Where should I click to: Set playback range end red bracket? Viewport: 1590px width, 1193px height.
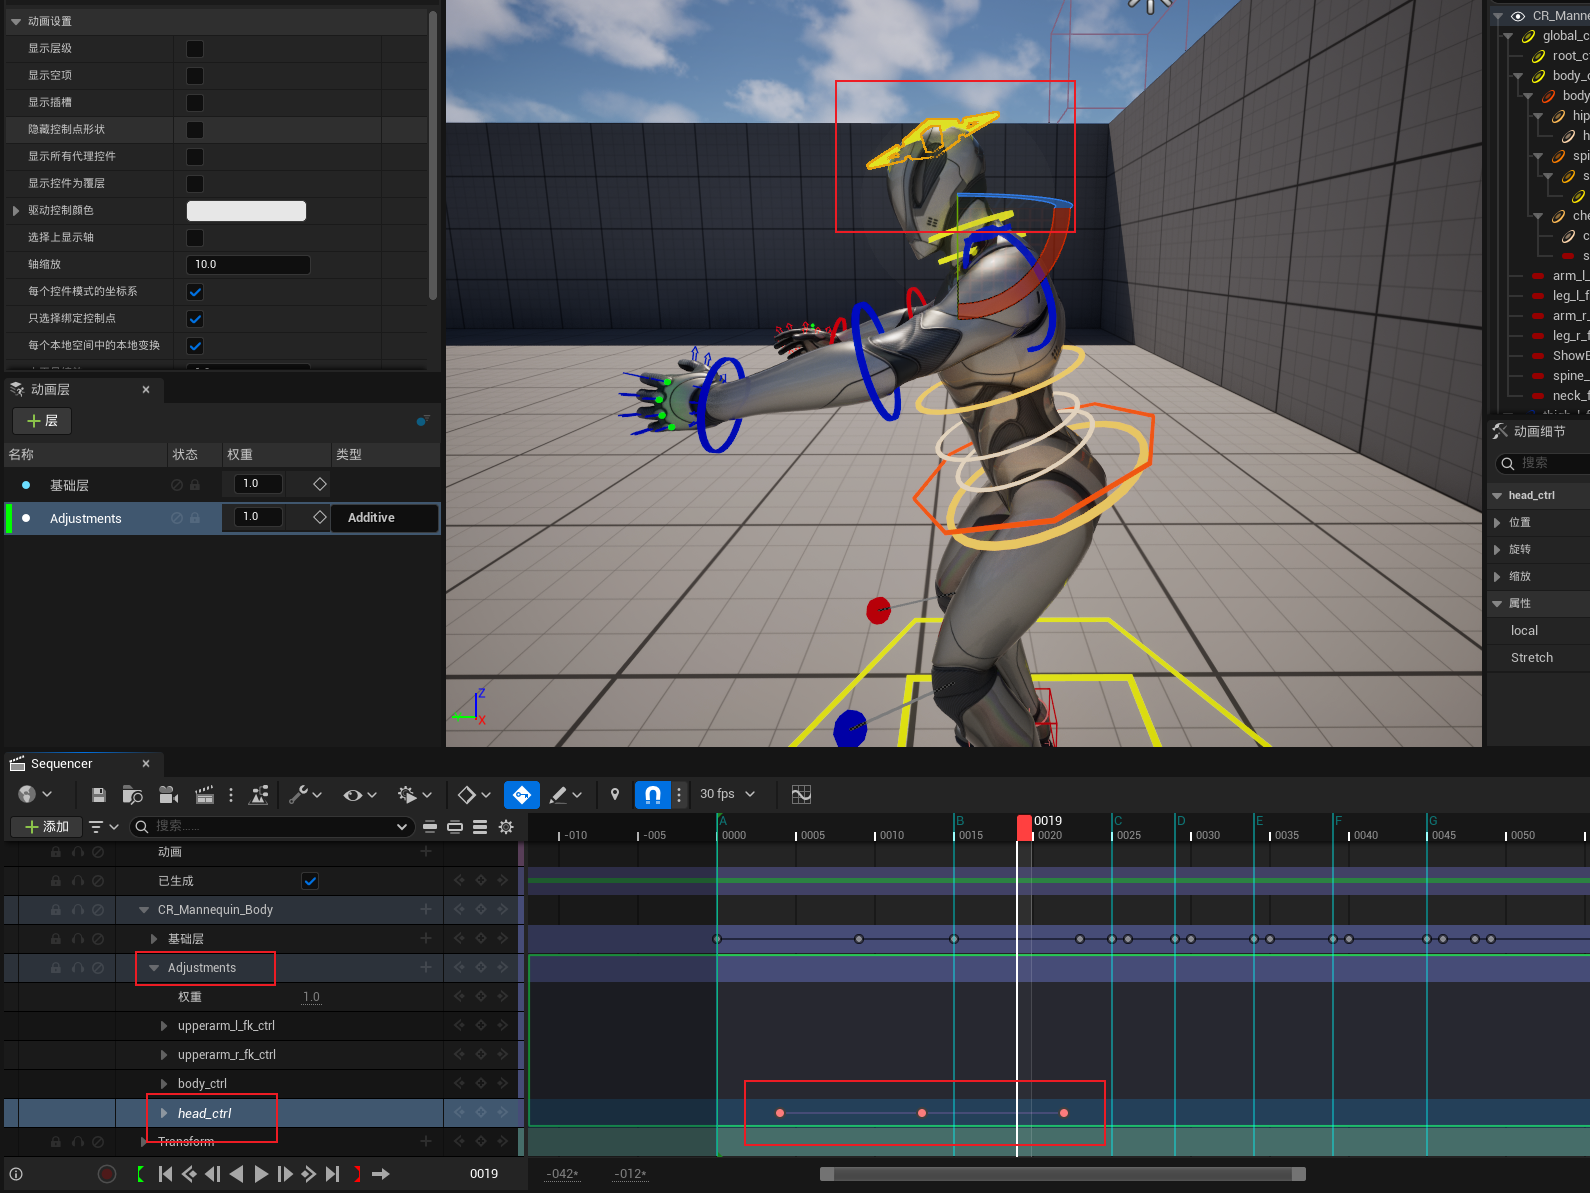(x=357, y=1174)
